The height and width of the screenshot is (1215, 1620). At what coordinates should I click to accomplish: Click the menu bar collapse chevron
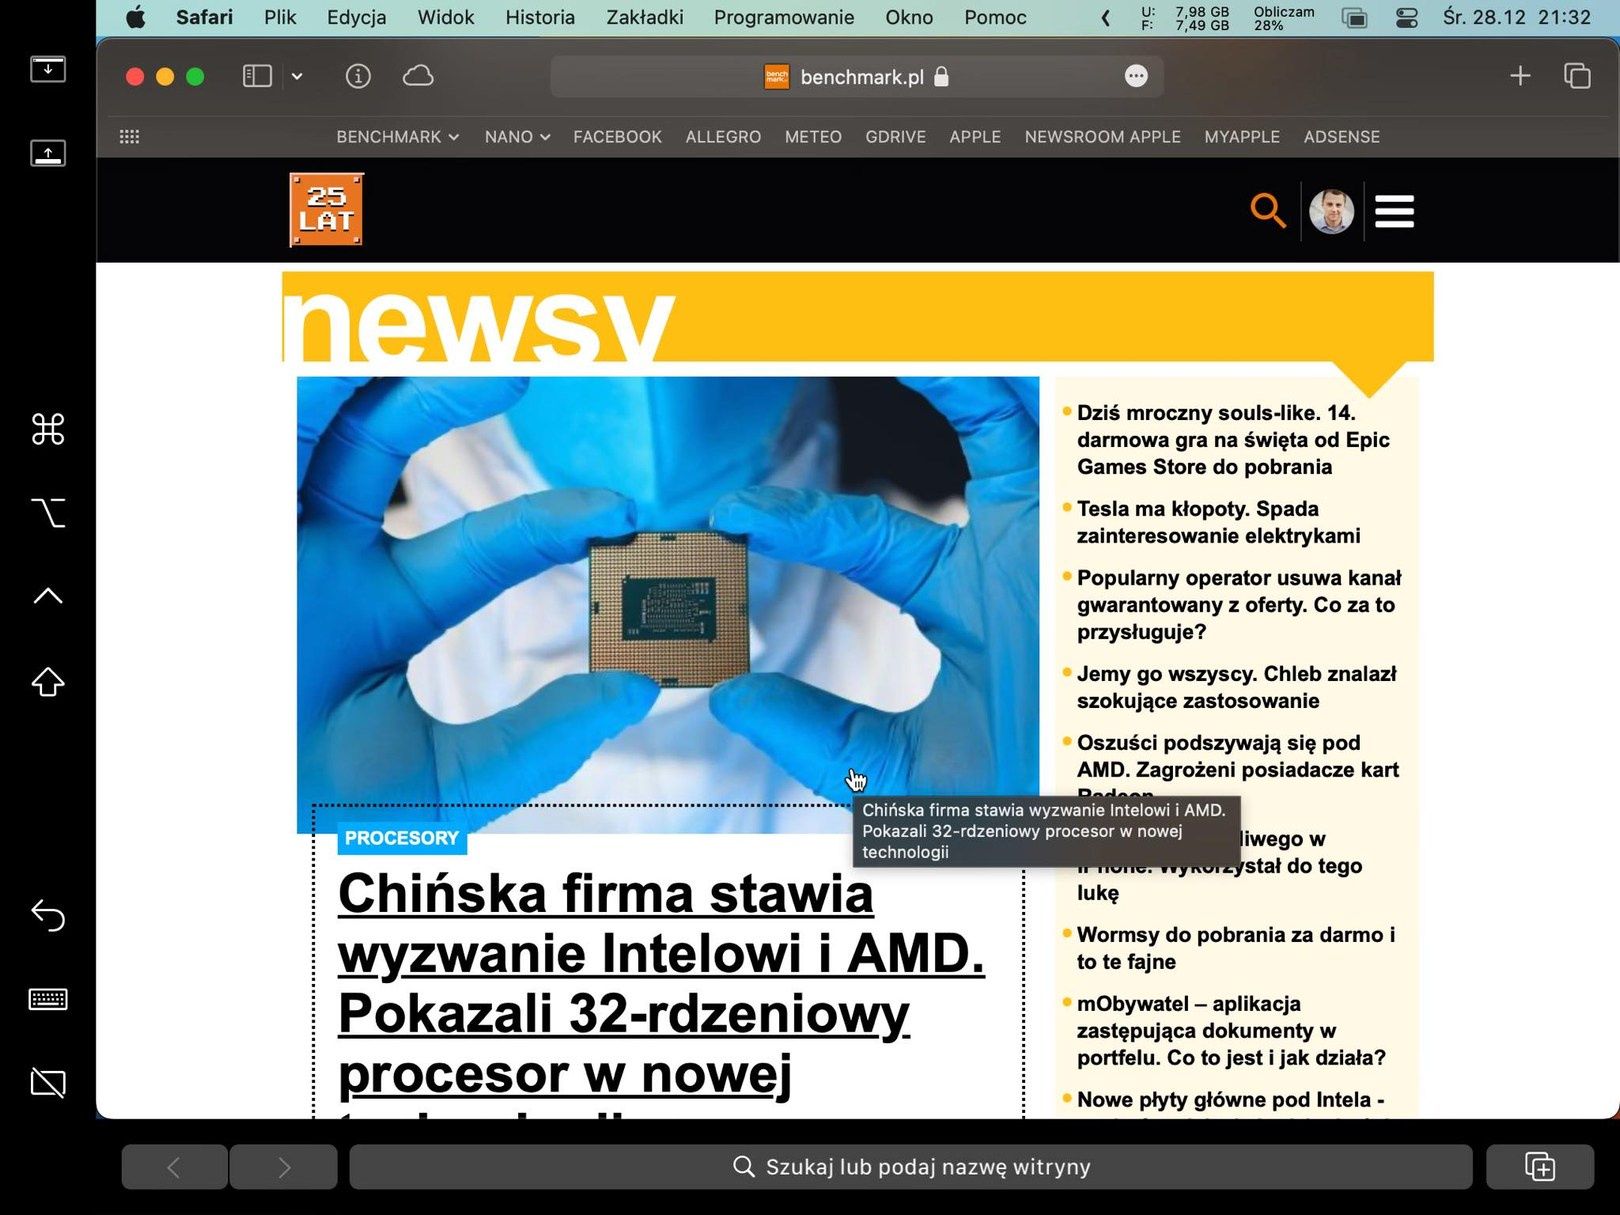click(x=1105, y=17)
